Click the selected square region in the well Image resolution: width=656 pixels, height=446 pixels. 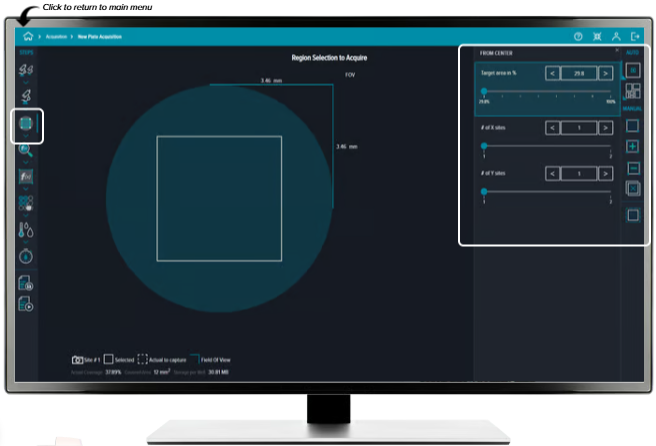pyautogui.click(x=219, y=199)
